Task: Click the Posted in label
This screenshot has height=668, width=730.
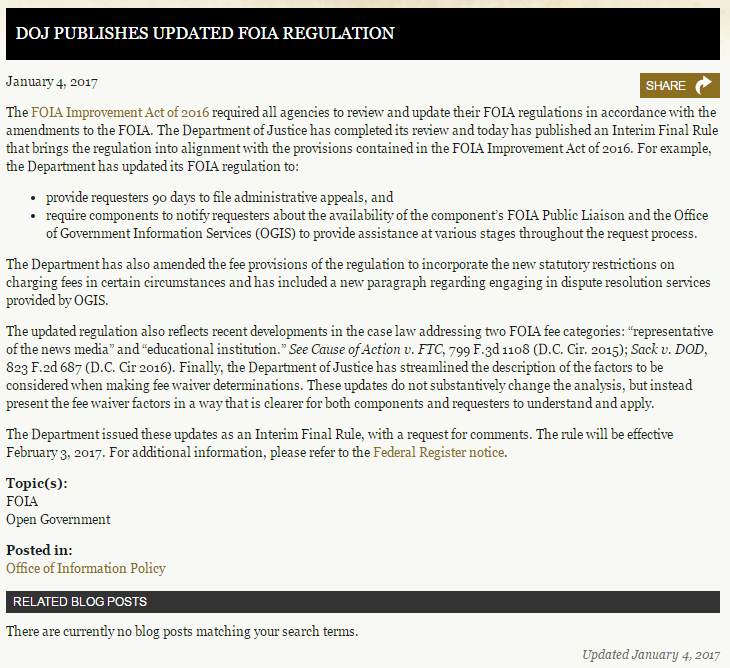Action: click(39, 550)
